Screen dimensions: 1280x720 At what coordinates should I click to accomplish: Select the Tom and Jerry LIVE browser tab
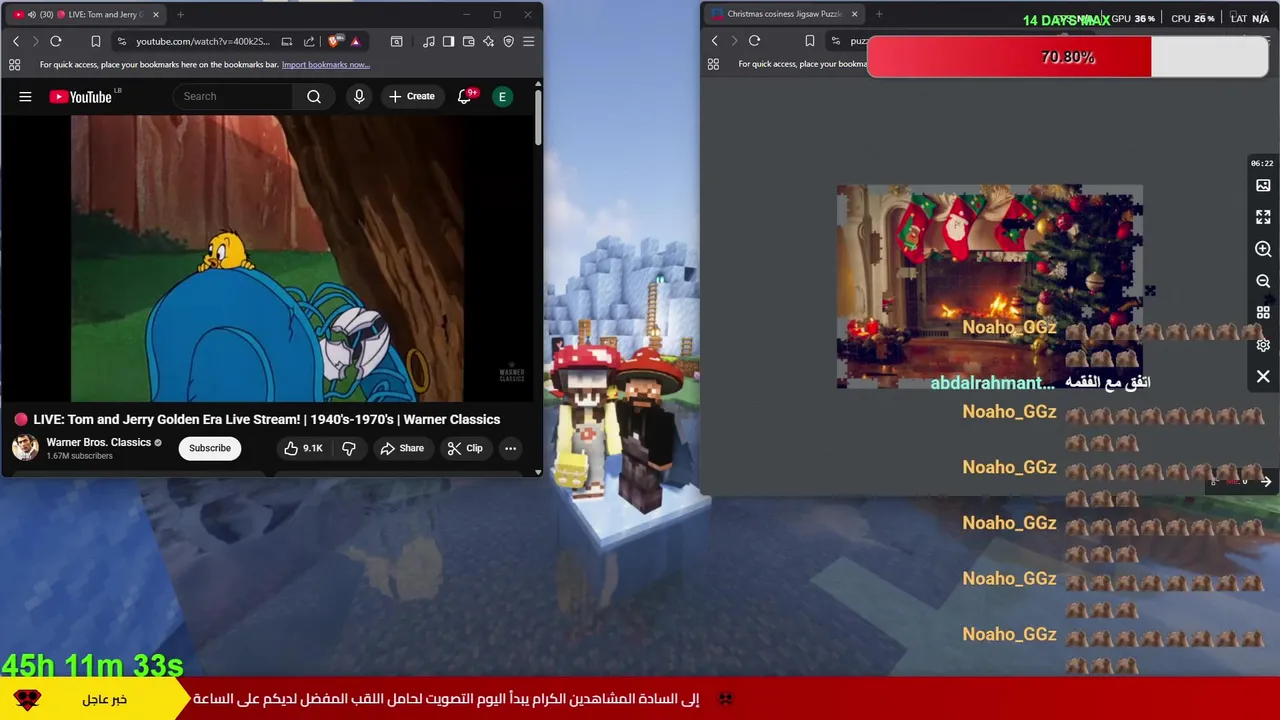[86, 15]
